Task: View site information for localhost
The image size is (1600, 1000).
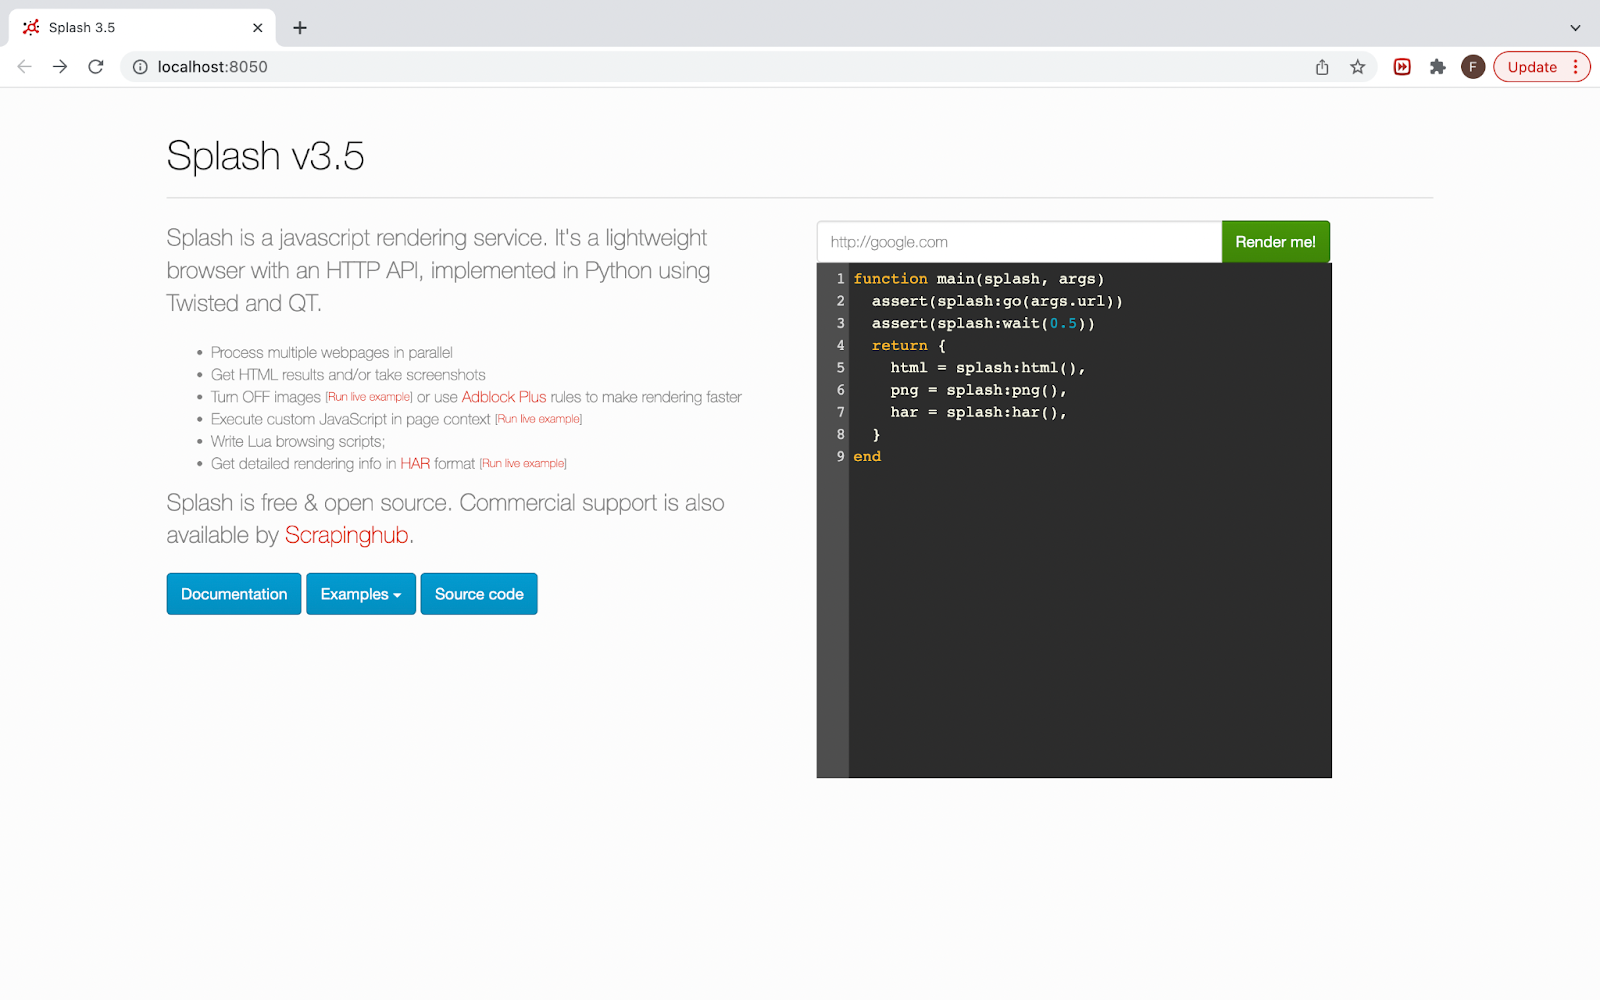Action: pos(140,67)
